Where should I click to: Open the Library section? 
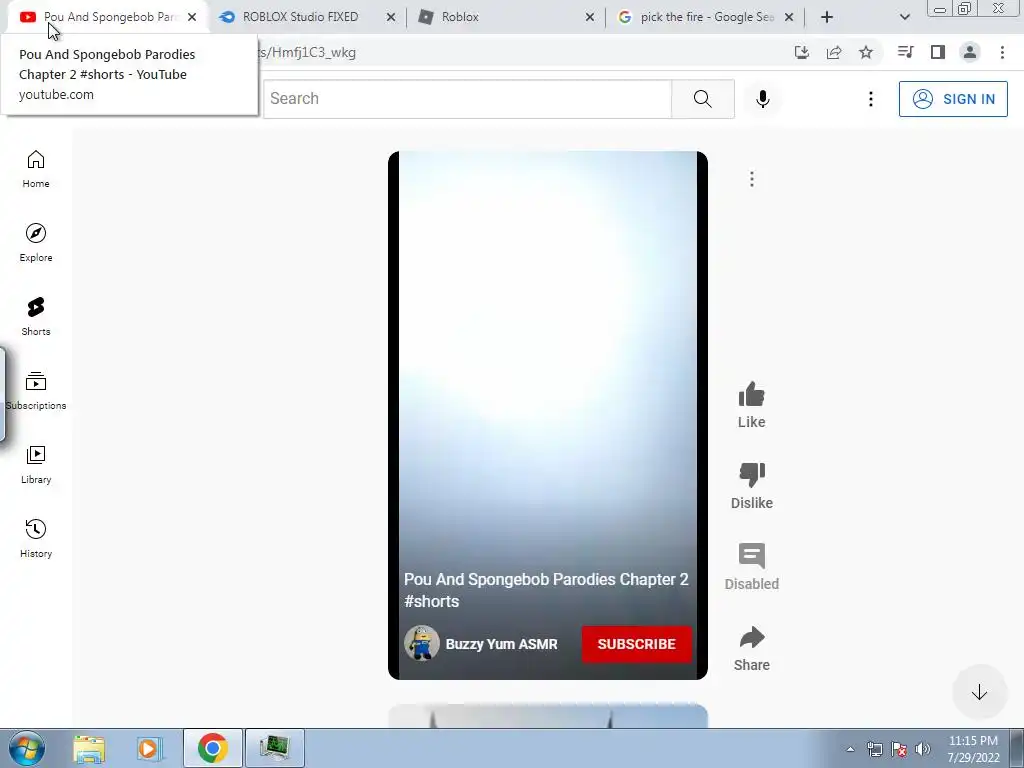[x=36, y=464]
